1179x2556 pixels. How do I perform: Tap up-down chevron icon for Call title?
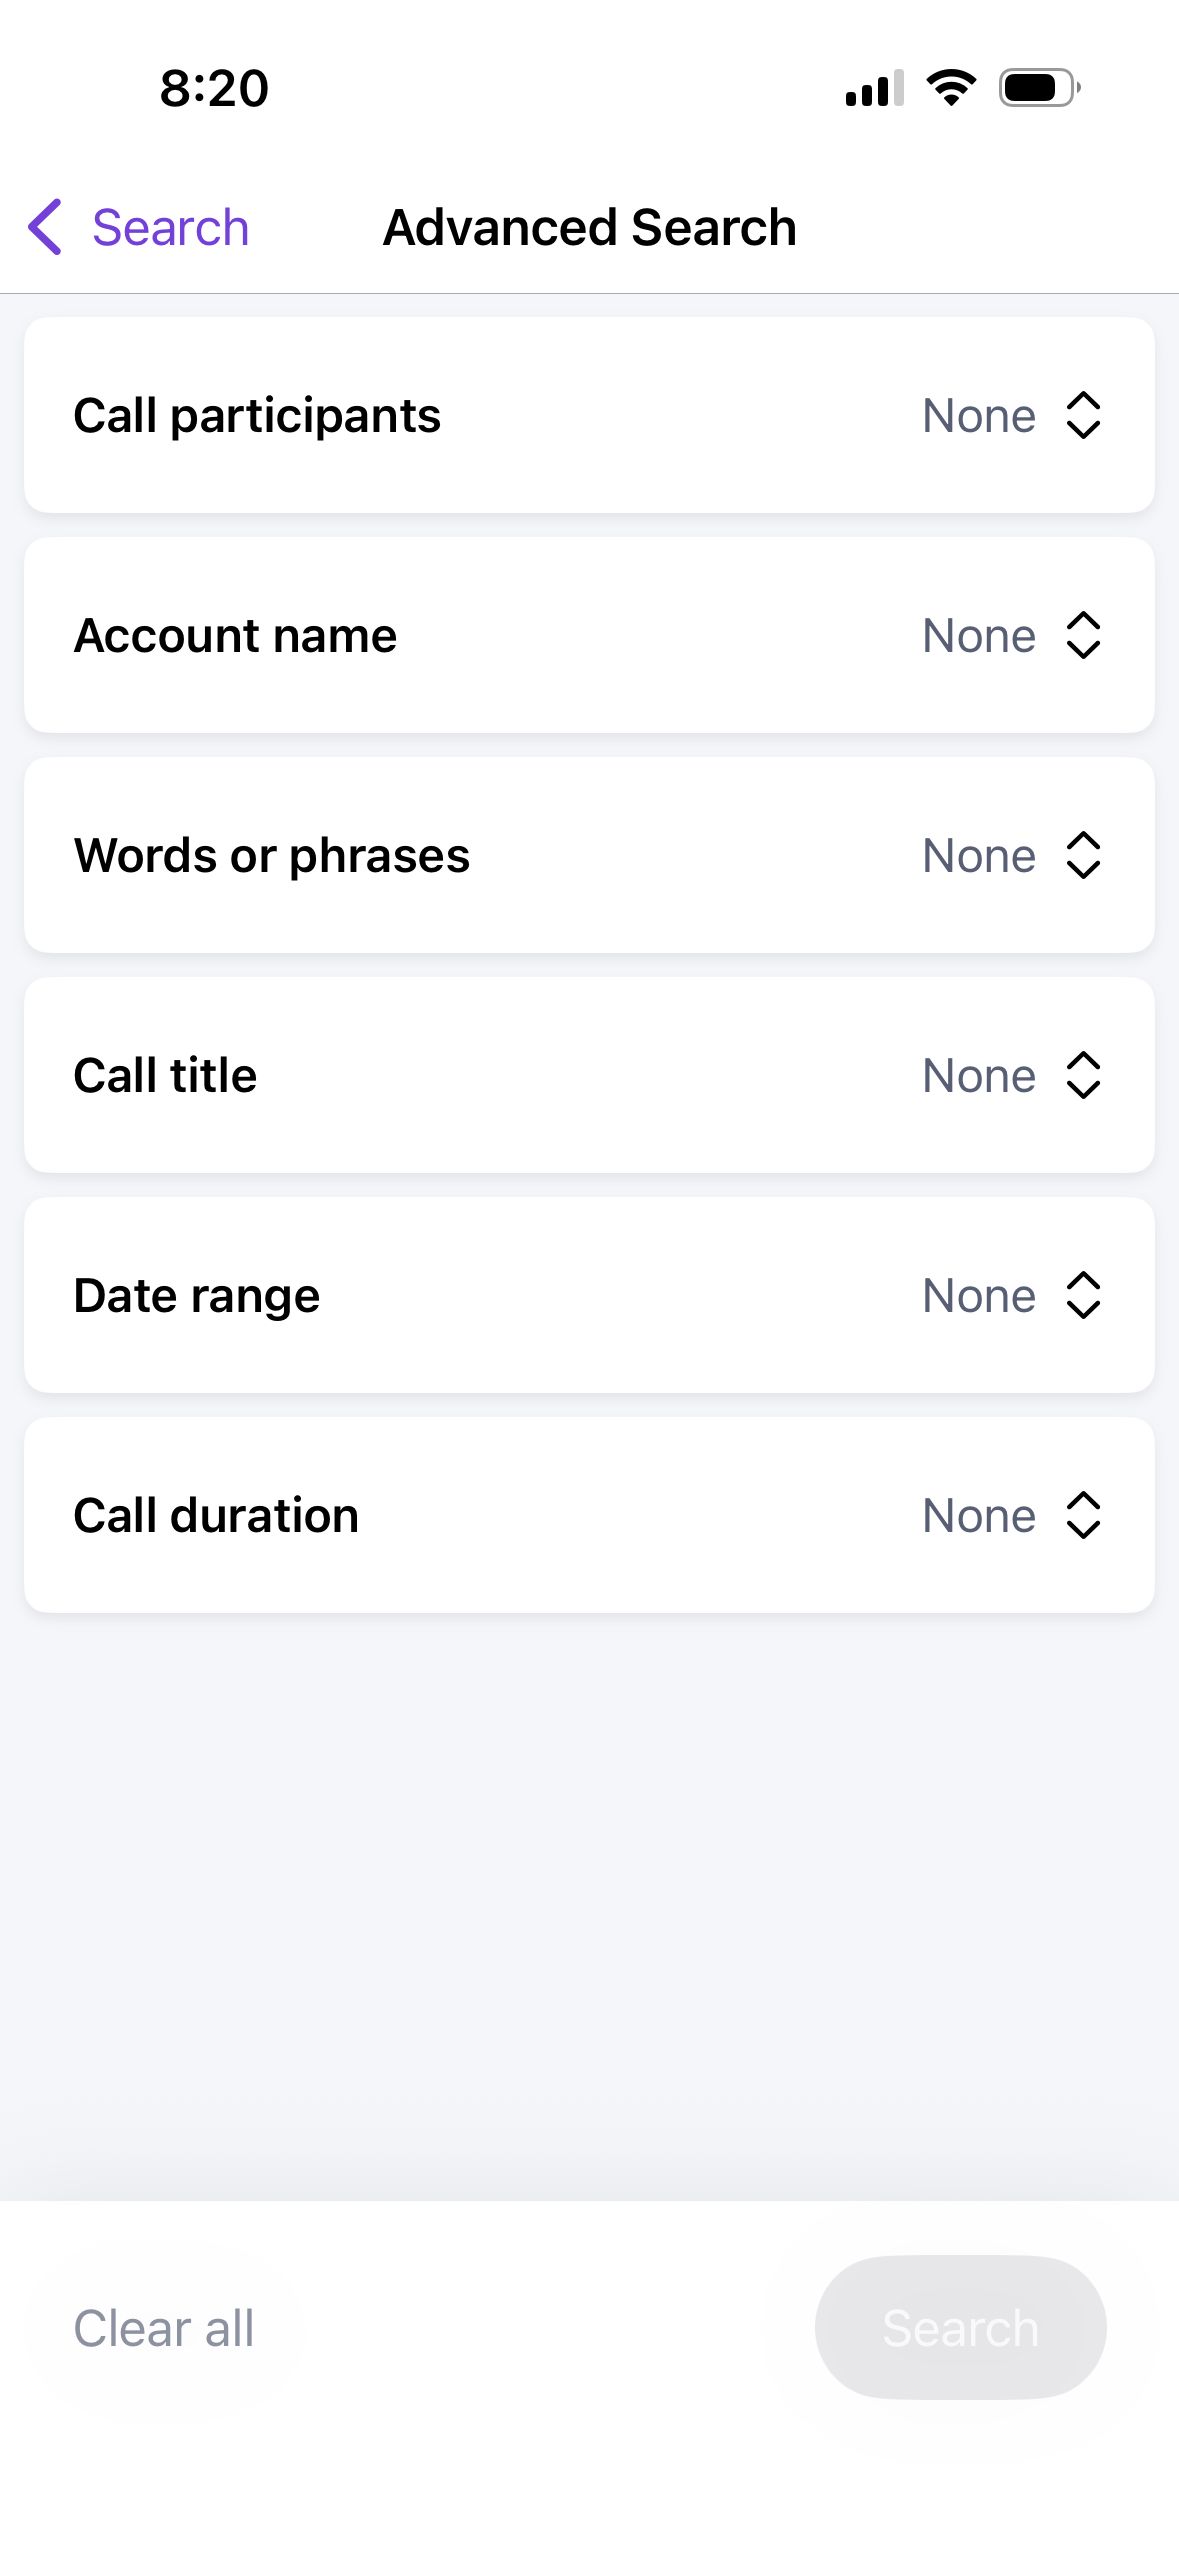click(x=1083, y=1075)
